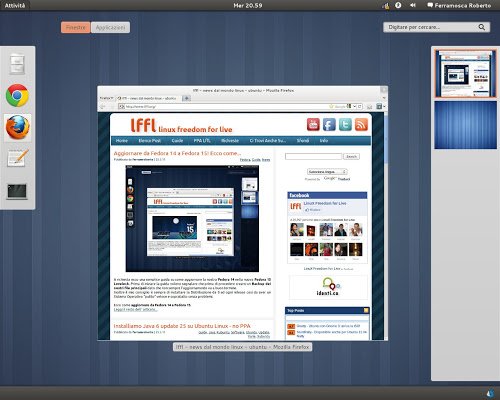
Task: Click the bookmark star in the Firefox URL bar
Action: coord(331,106)
